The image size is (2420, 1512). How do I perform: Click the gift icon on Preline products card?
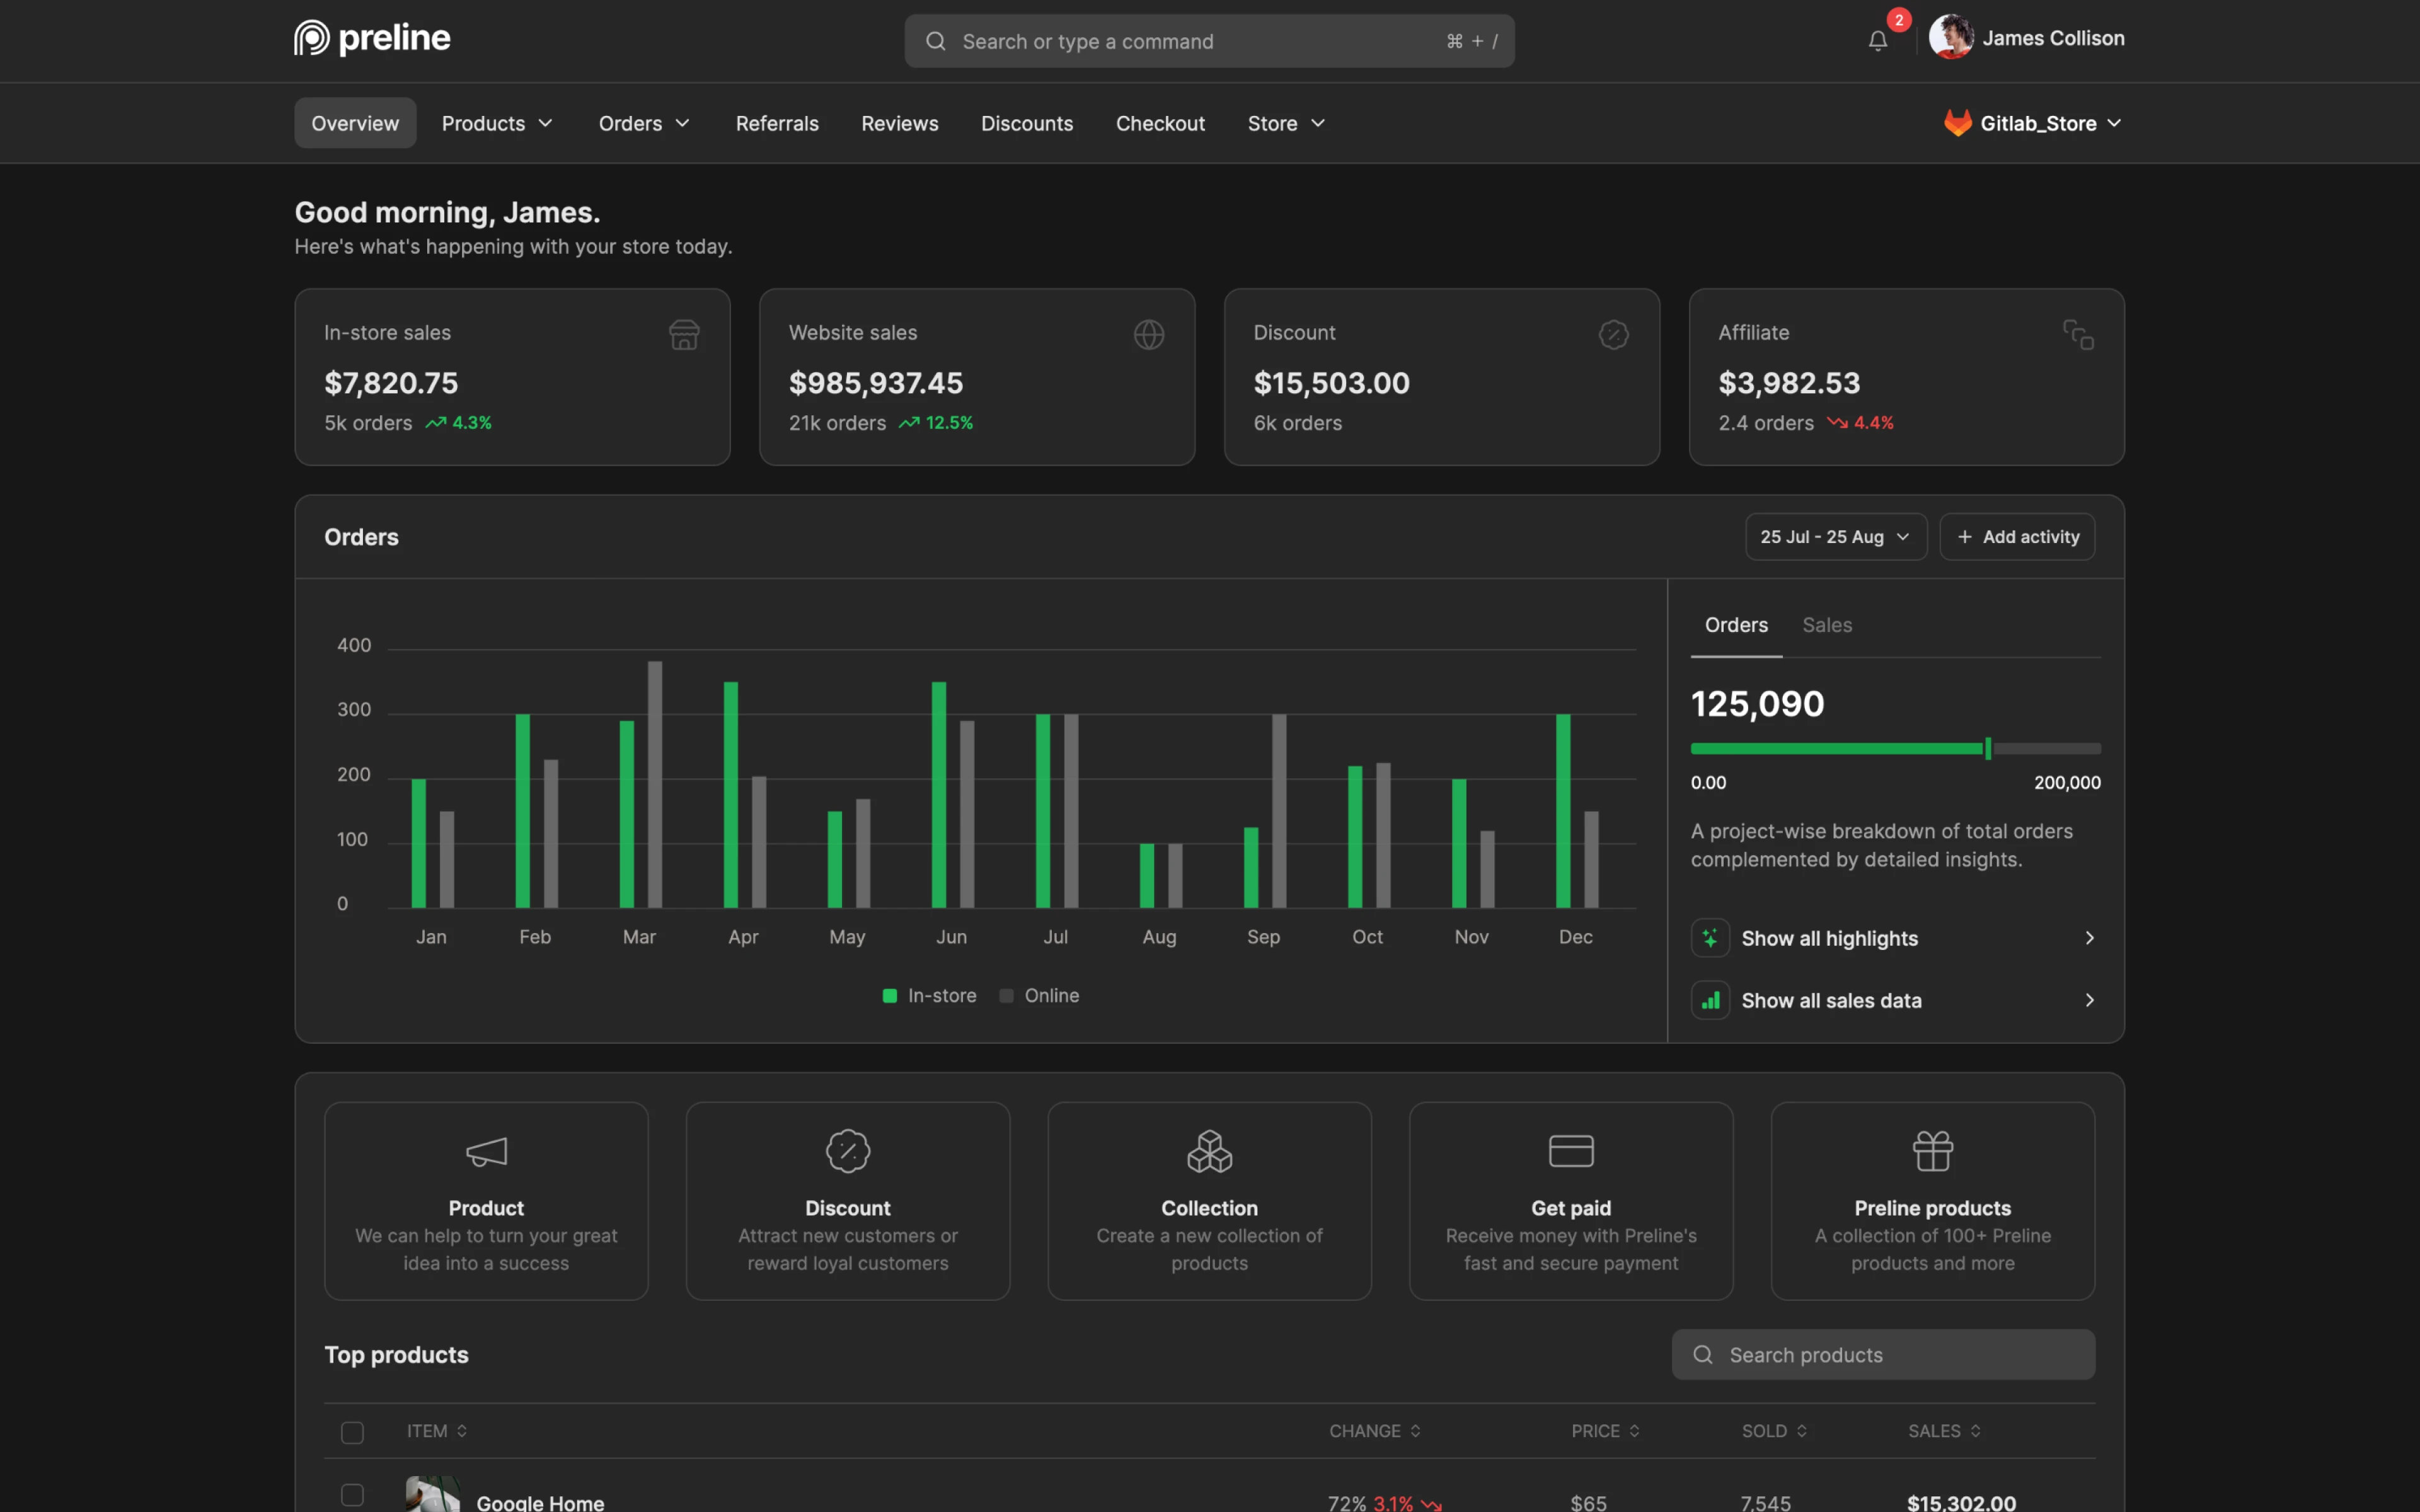coord(1932,1150)
